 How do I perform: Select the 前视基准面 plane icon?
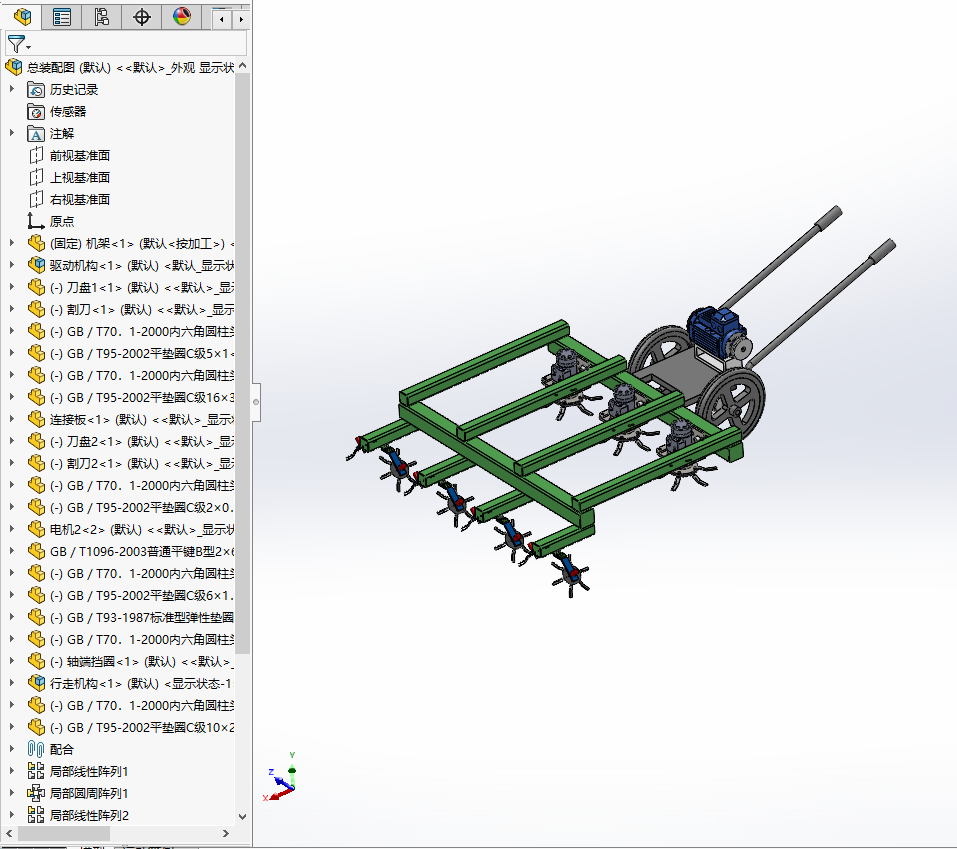point(36,156)
